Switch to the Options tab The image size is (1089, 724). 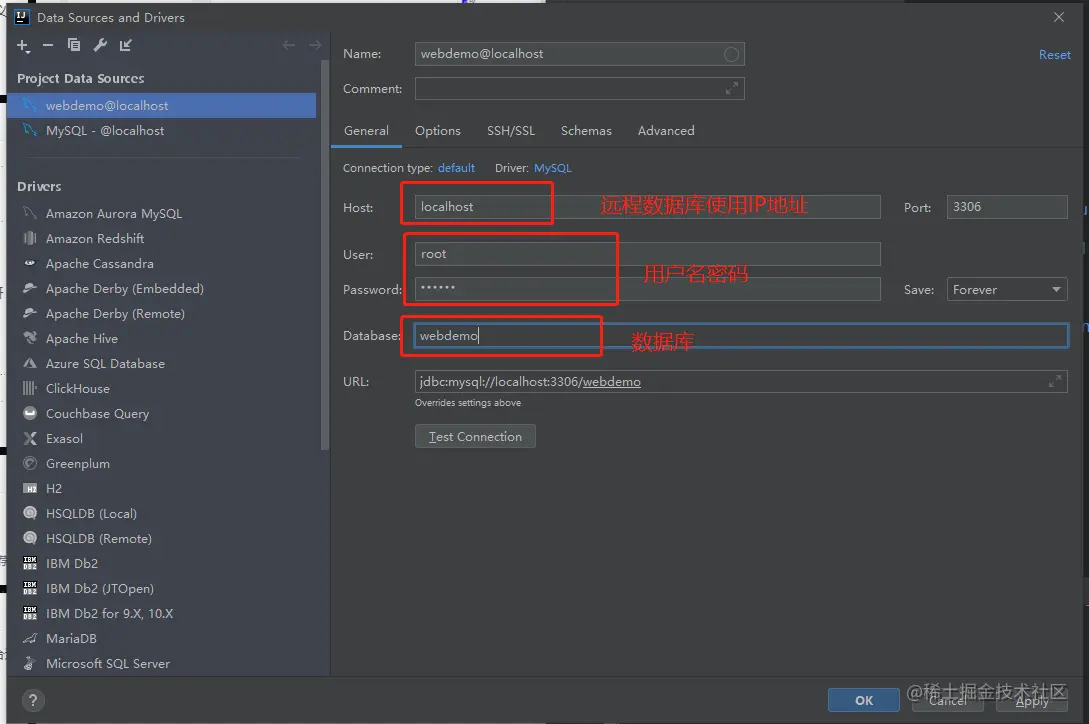click(438, 131)
